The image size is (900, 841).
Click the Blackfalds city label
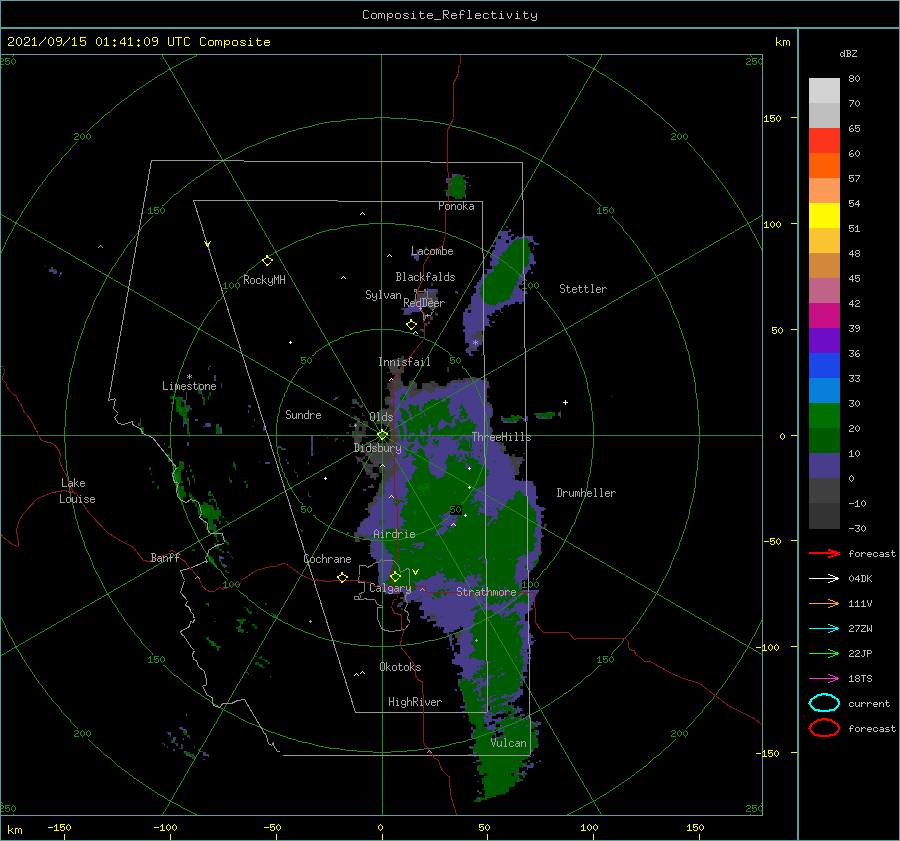click(425, 277)
